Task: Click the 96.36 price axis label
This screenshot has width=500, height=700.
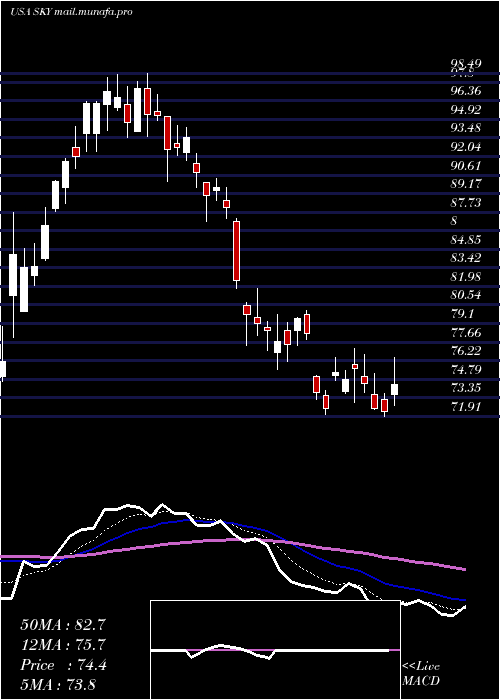Action: tap(466, 91)
